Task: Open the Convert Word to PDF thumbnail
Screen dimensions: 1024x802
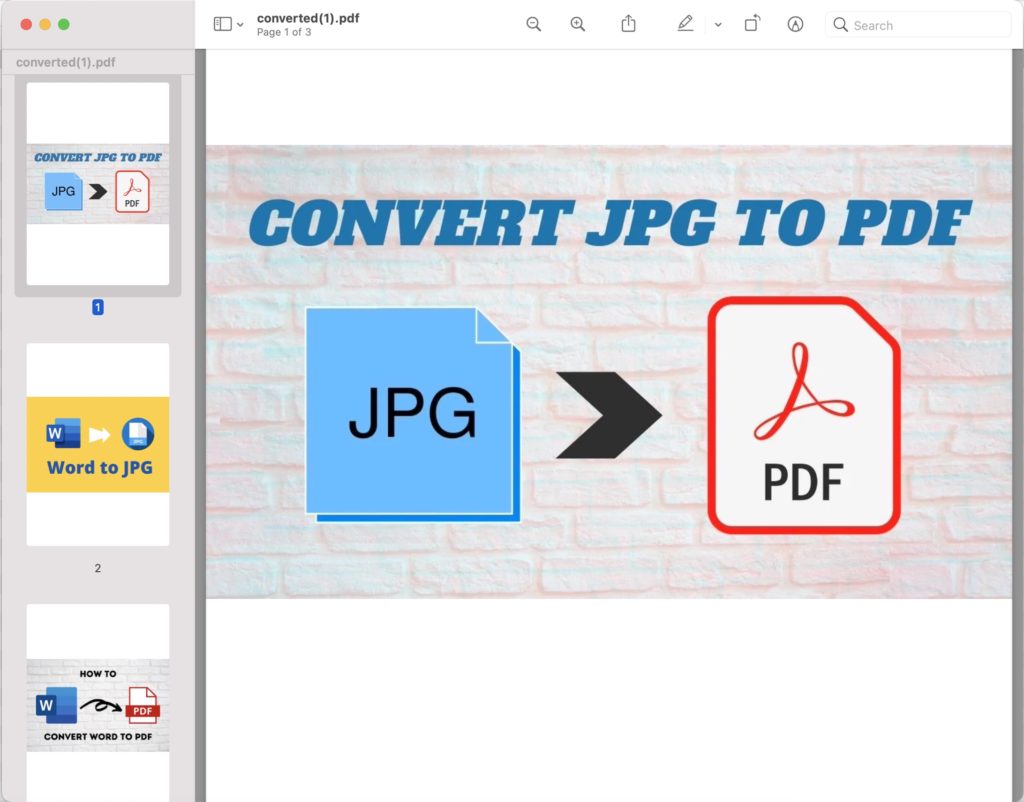Action: click(98, 704)
